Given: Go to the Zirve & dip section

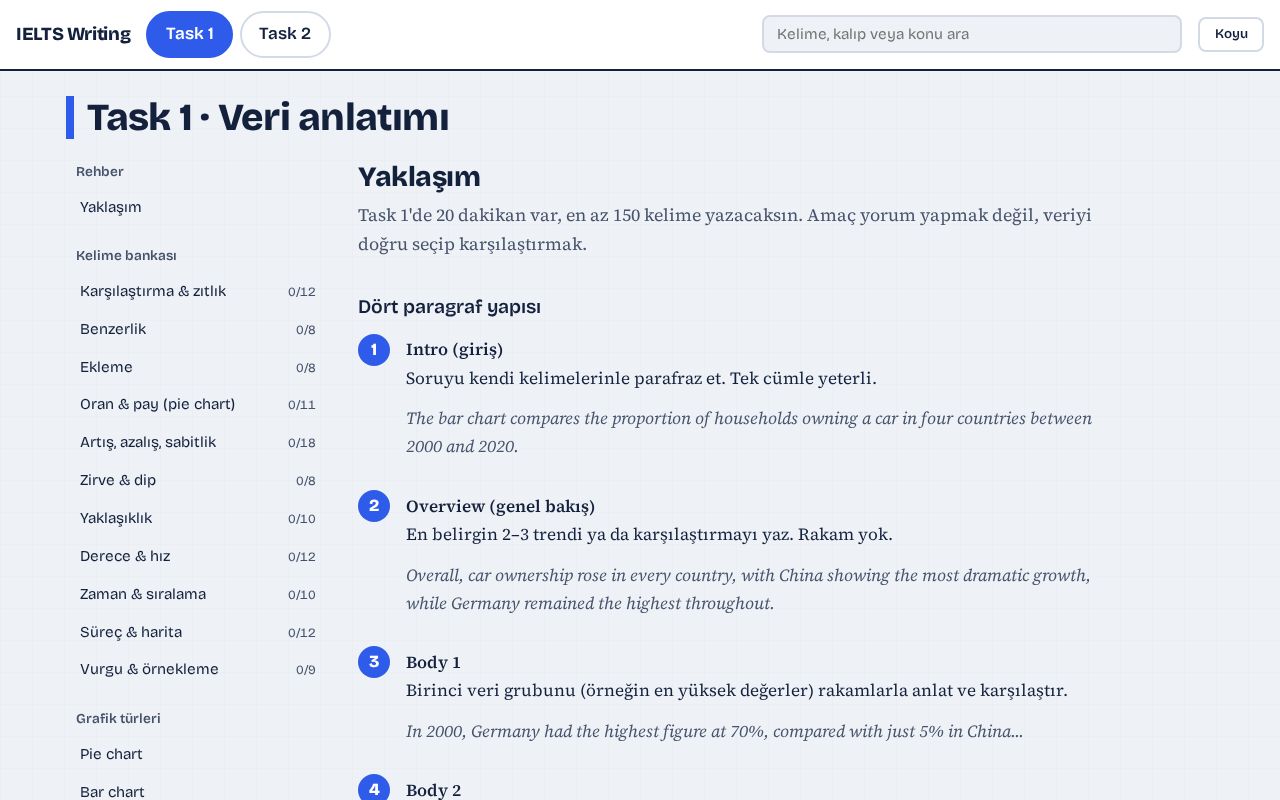Looking at the screenshot, I should [198, 480].
